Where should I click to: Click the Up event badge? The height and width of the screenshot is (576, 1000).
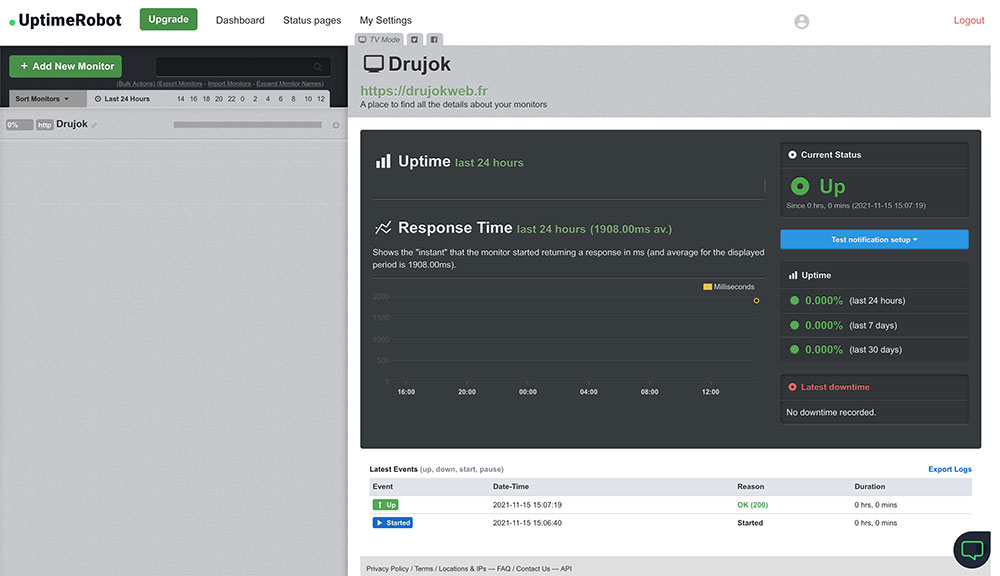[x=385, y=505]
